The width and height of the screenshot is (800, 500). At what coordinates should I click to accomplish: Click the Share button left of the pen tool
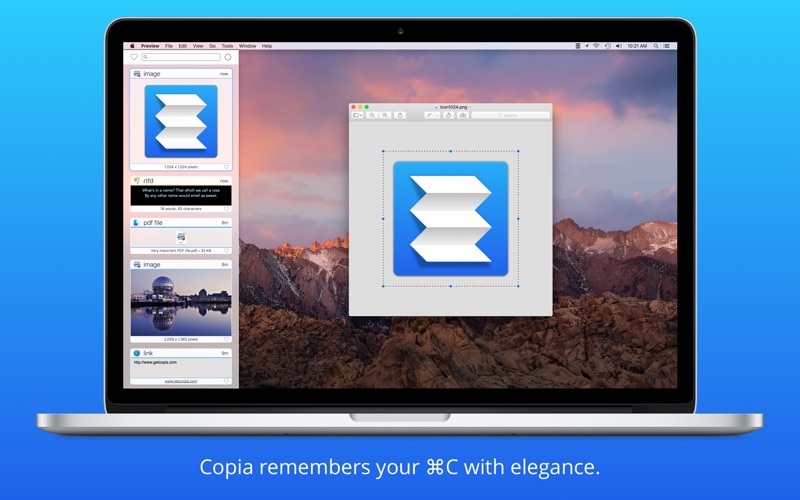400,115
